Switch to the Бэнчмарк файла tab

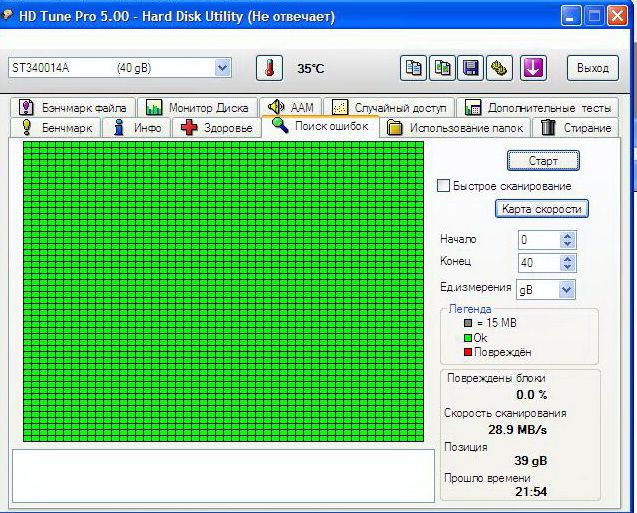73,108
